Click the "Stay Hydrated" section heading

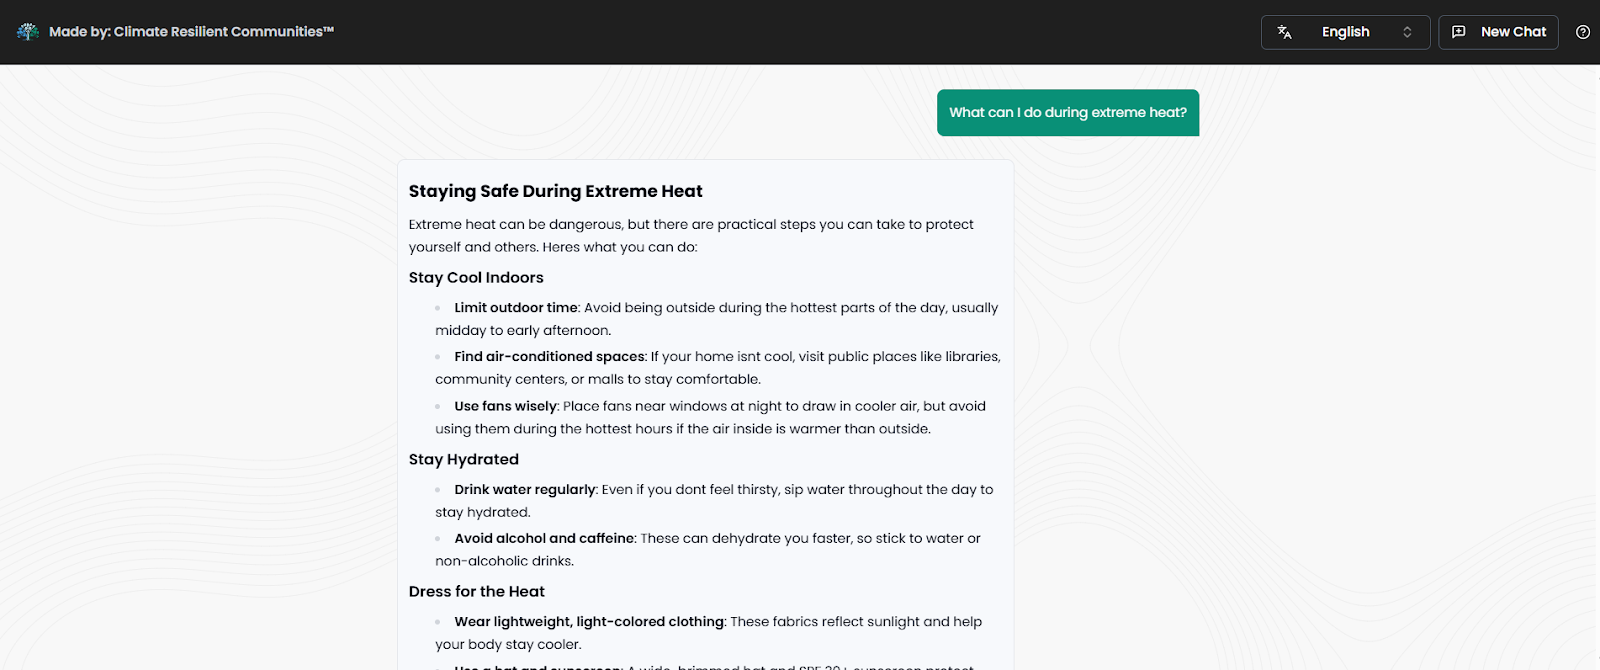pos(463,459)
